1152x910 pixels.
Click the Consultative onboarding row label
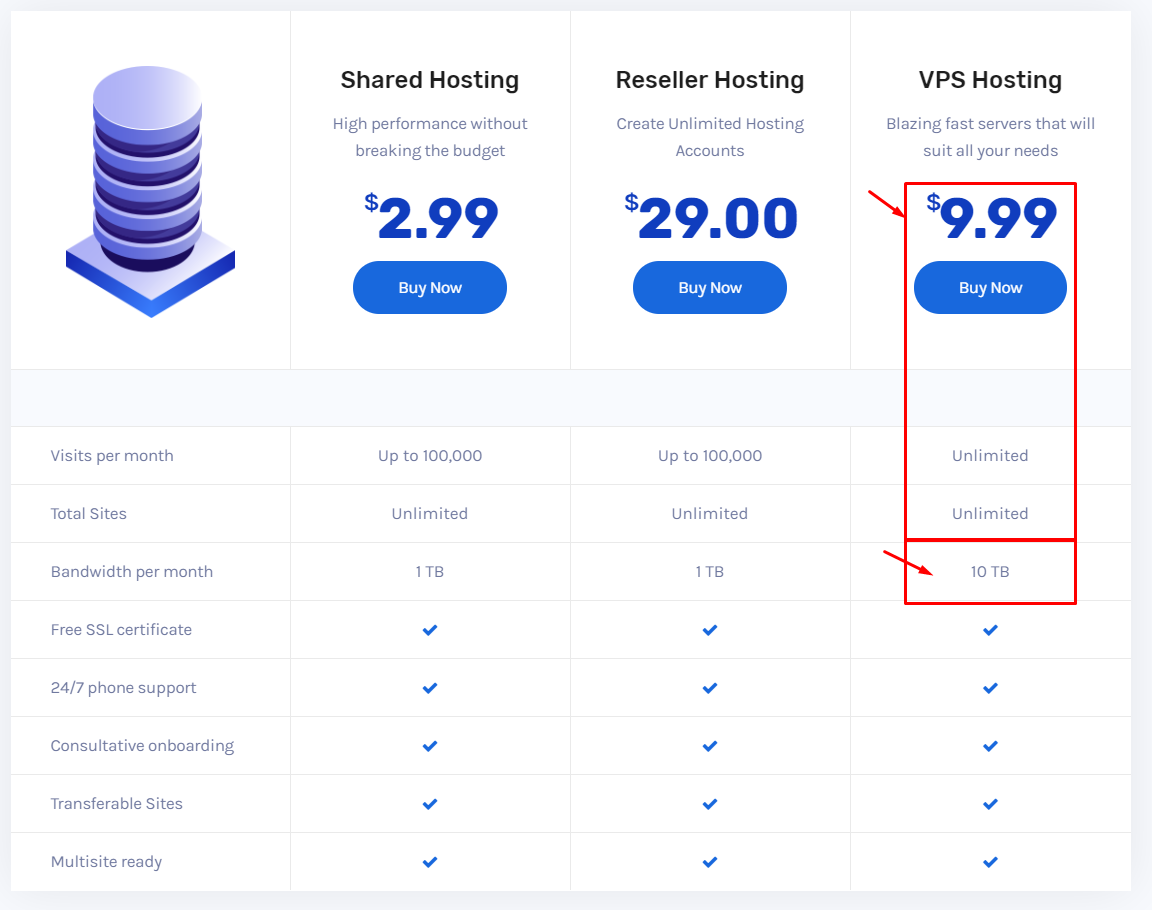pos(142,745)
